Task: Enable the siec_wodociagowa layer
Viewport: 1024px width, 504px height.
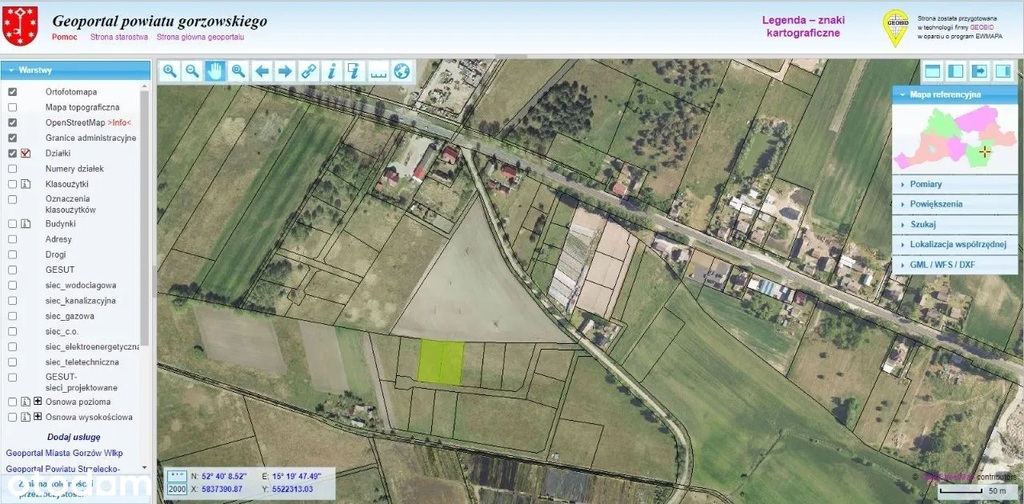Action: point(12,285)
